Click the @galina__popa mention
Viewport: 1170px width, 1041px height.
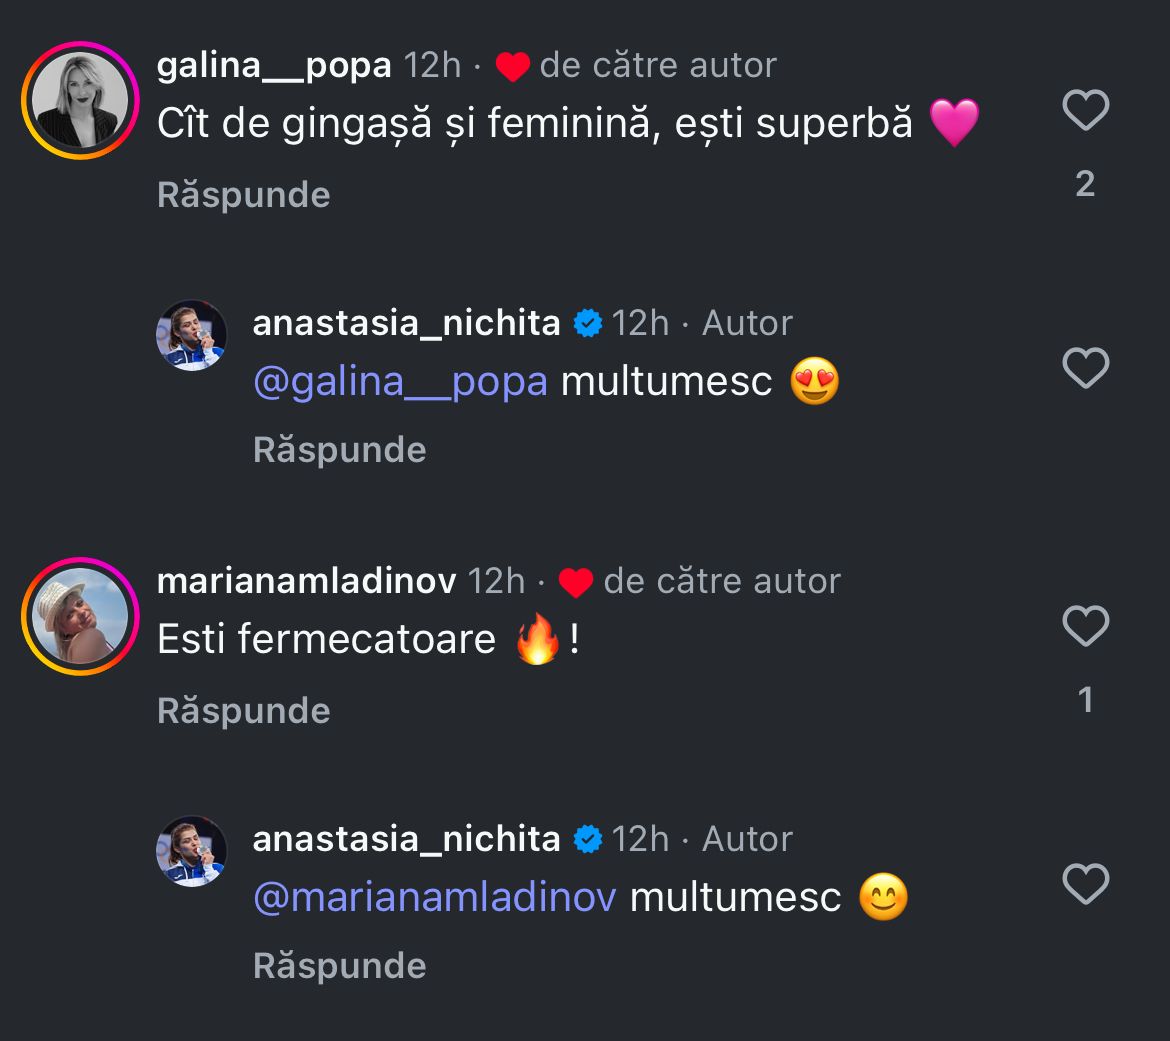[400, 381]
